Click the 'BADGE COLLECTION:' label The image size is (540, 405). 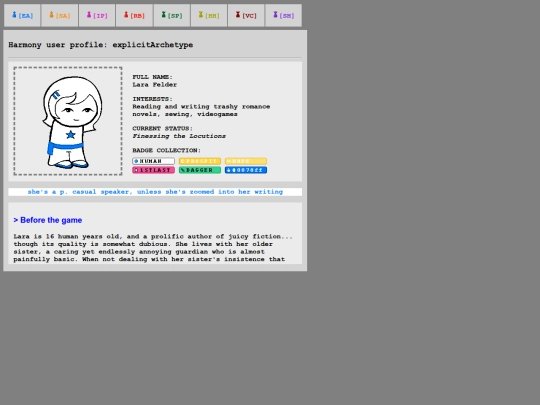pyautogui.click(x=166, y=150)
